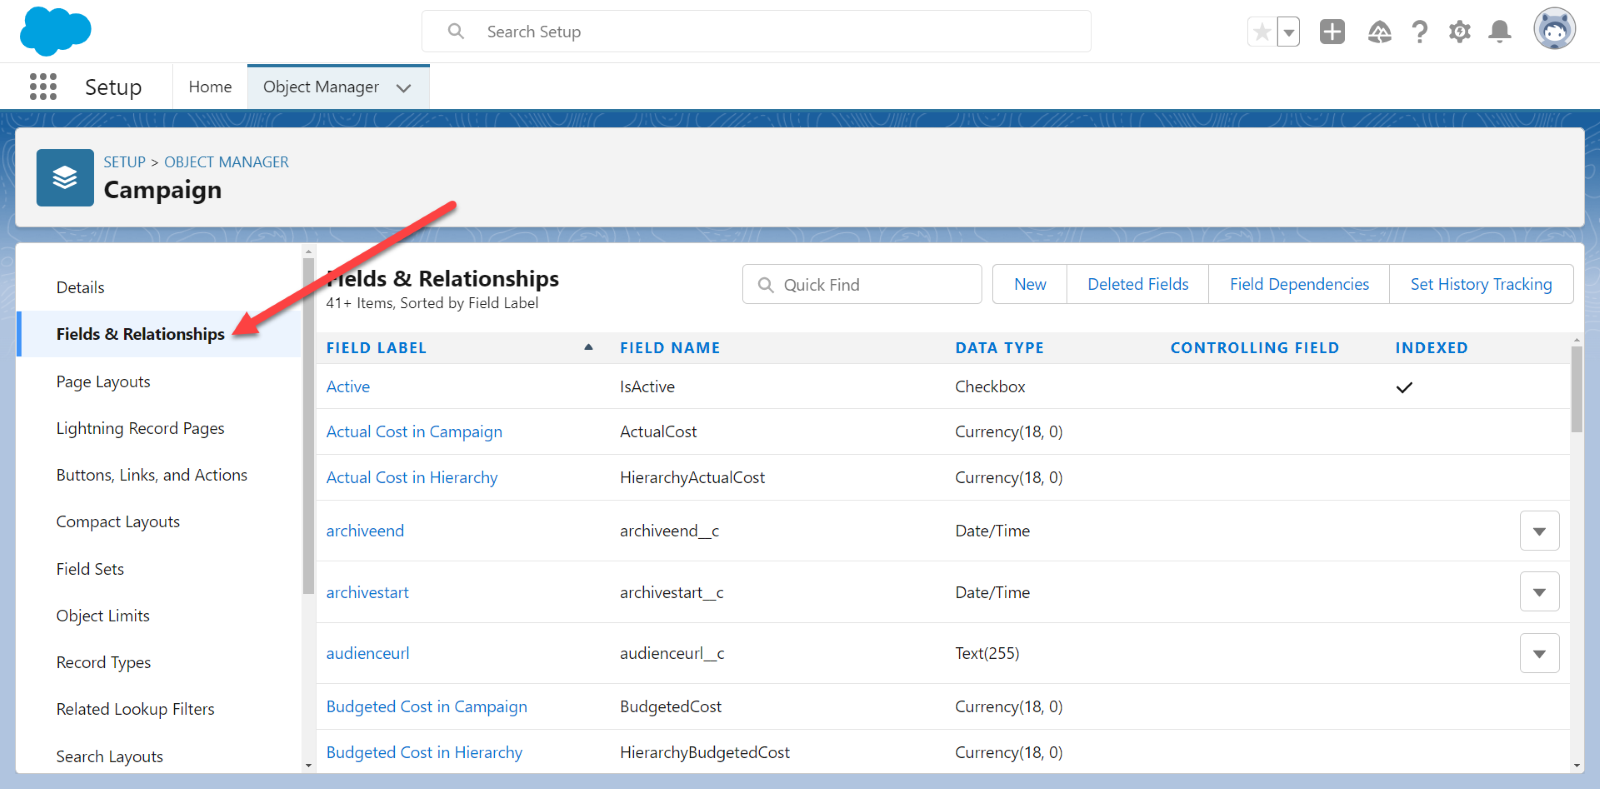The height and width of the screenshot is (789, 1600).
Task: Open the Active field link
Action: (348, 387)
